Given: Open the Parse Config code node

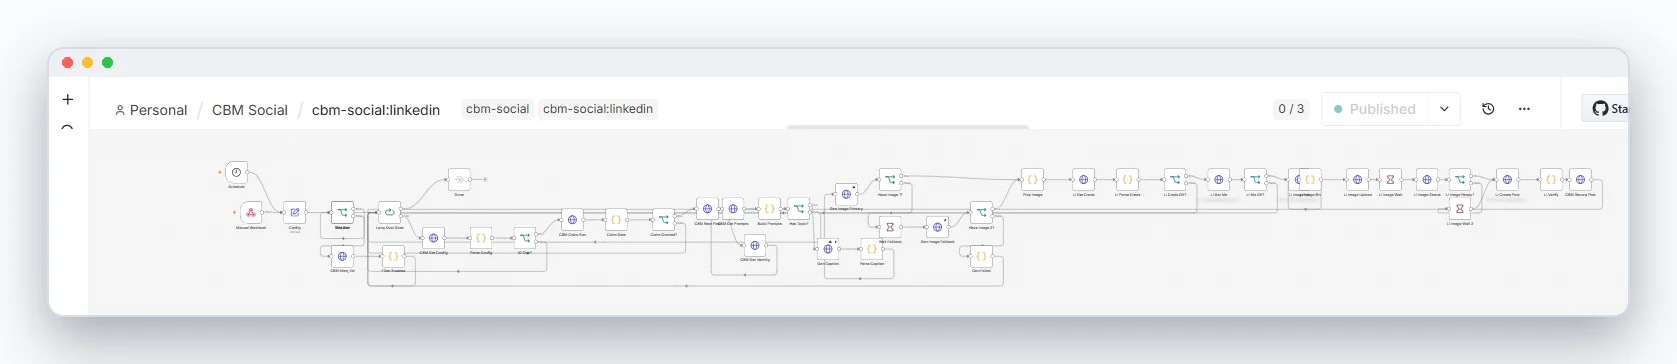Looking at the screenshot, I should click(480, 238).
